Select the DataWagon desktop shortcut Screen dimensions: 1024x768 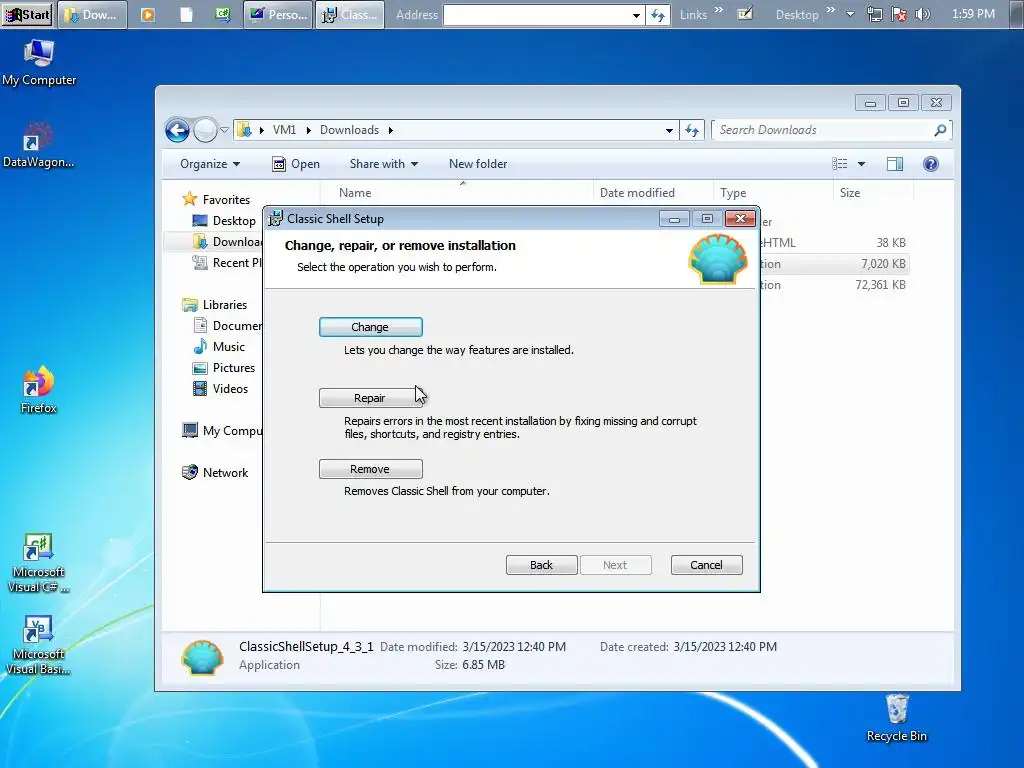[39, 145]
